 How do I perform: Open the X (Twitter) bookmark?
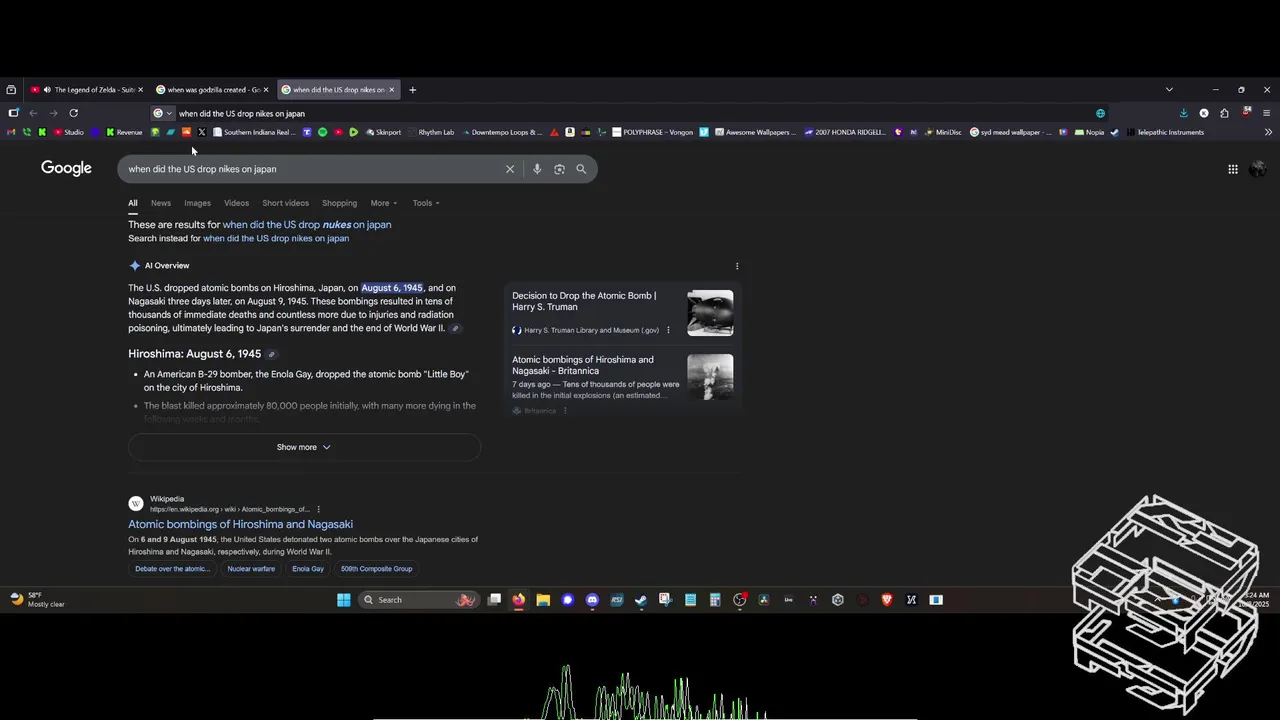tap(201, 132)
